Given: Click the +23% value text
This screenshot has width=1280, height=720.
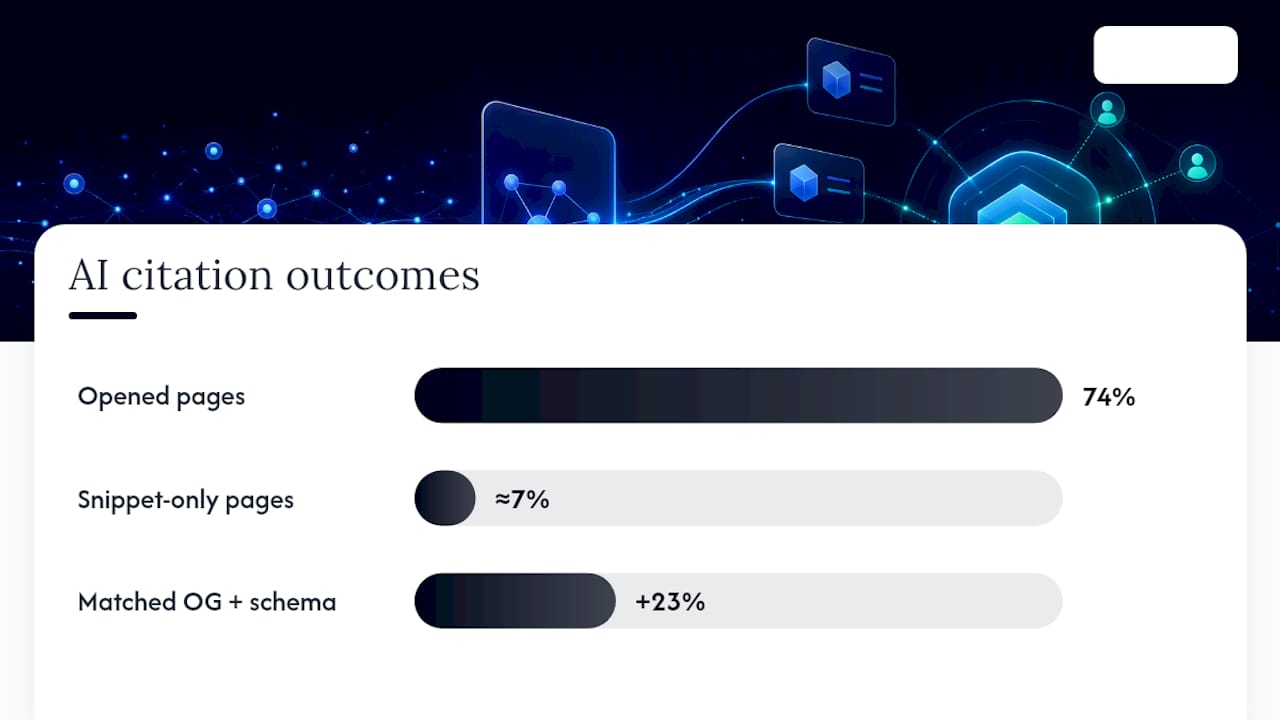Looking at the screenshot, I should [670, 602].
